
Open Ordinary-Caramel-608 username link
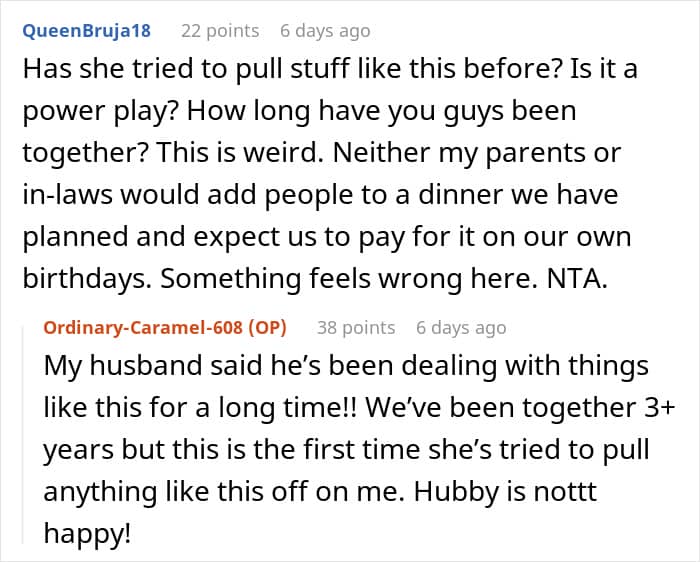pyautogui.click(x=144, y=328)
